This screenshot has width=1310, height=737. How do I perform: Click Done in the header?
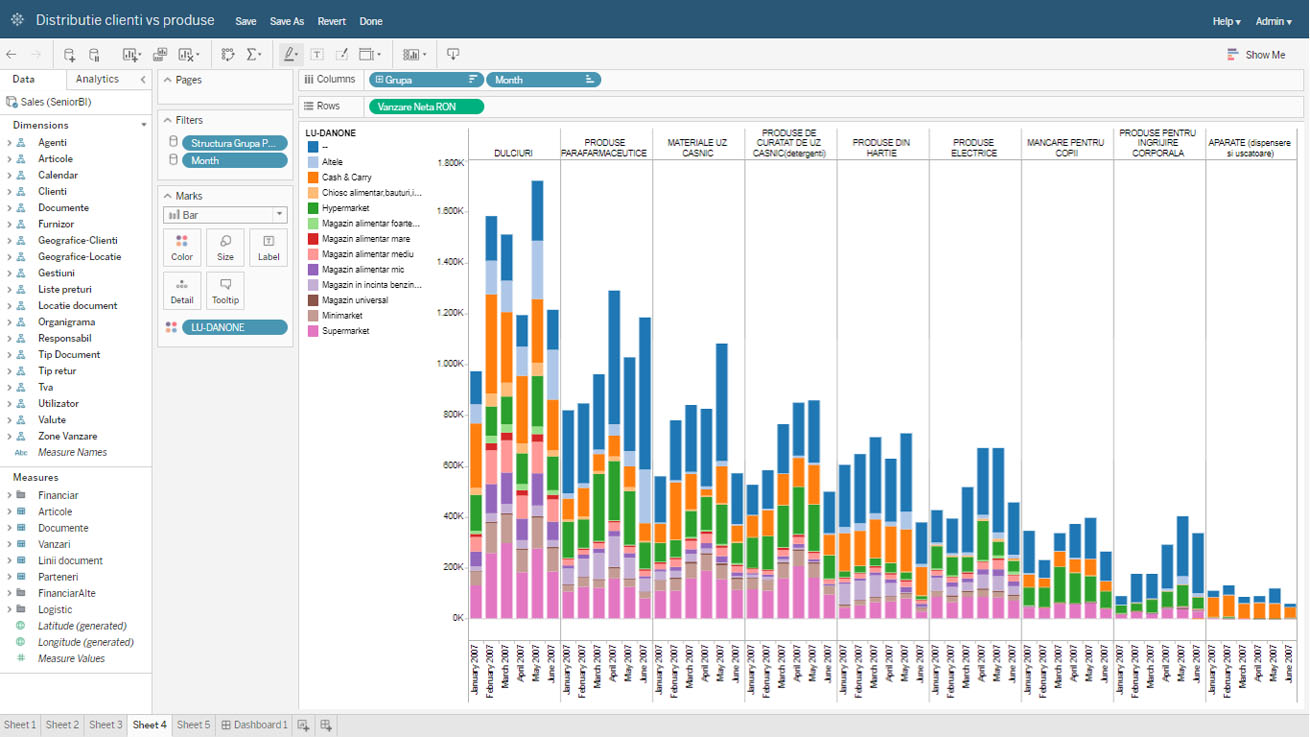[371, 21]
